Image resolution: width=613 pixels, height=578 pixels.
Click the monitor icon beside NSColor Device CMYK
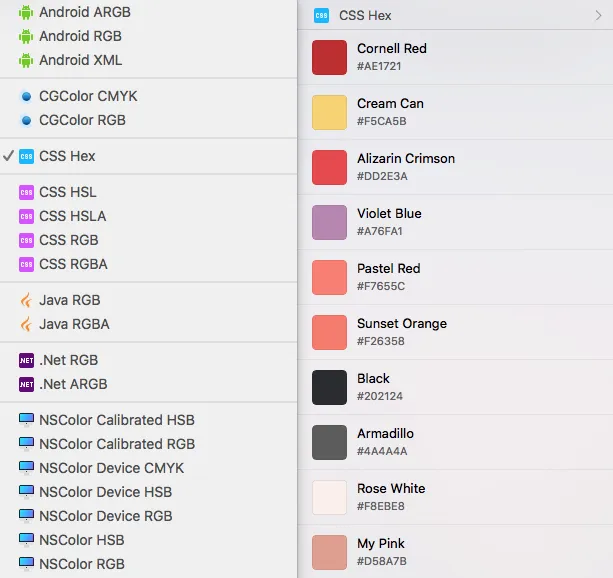click(26, 468)
